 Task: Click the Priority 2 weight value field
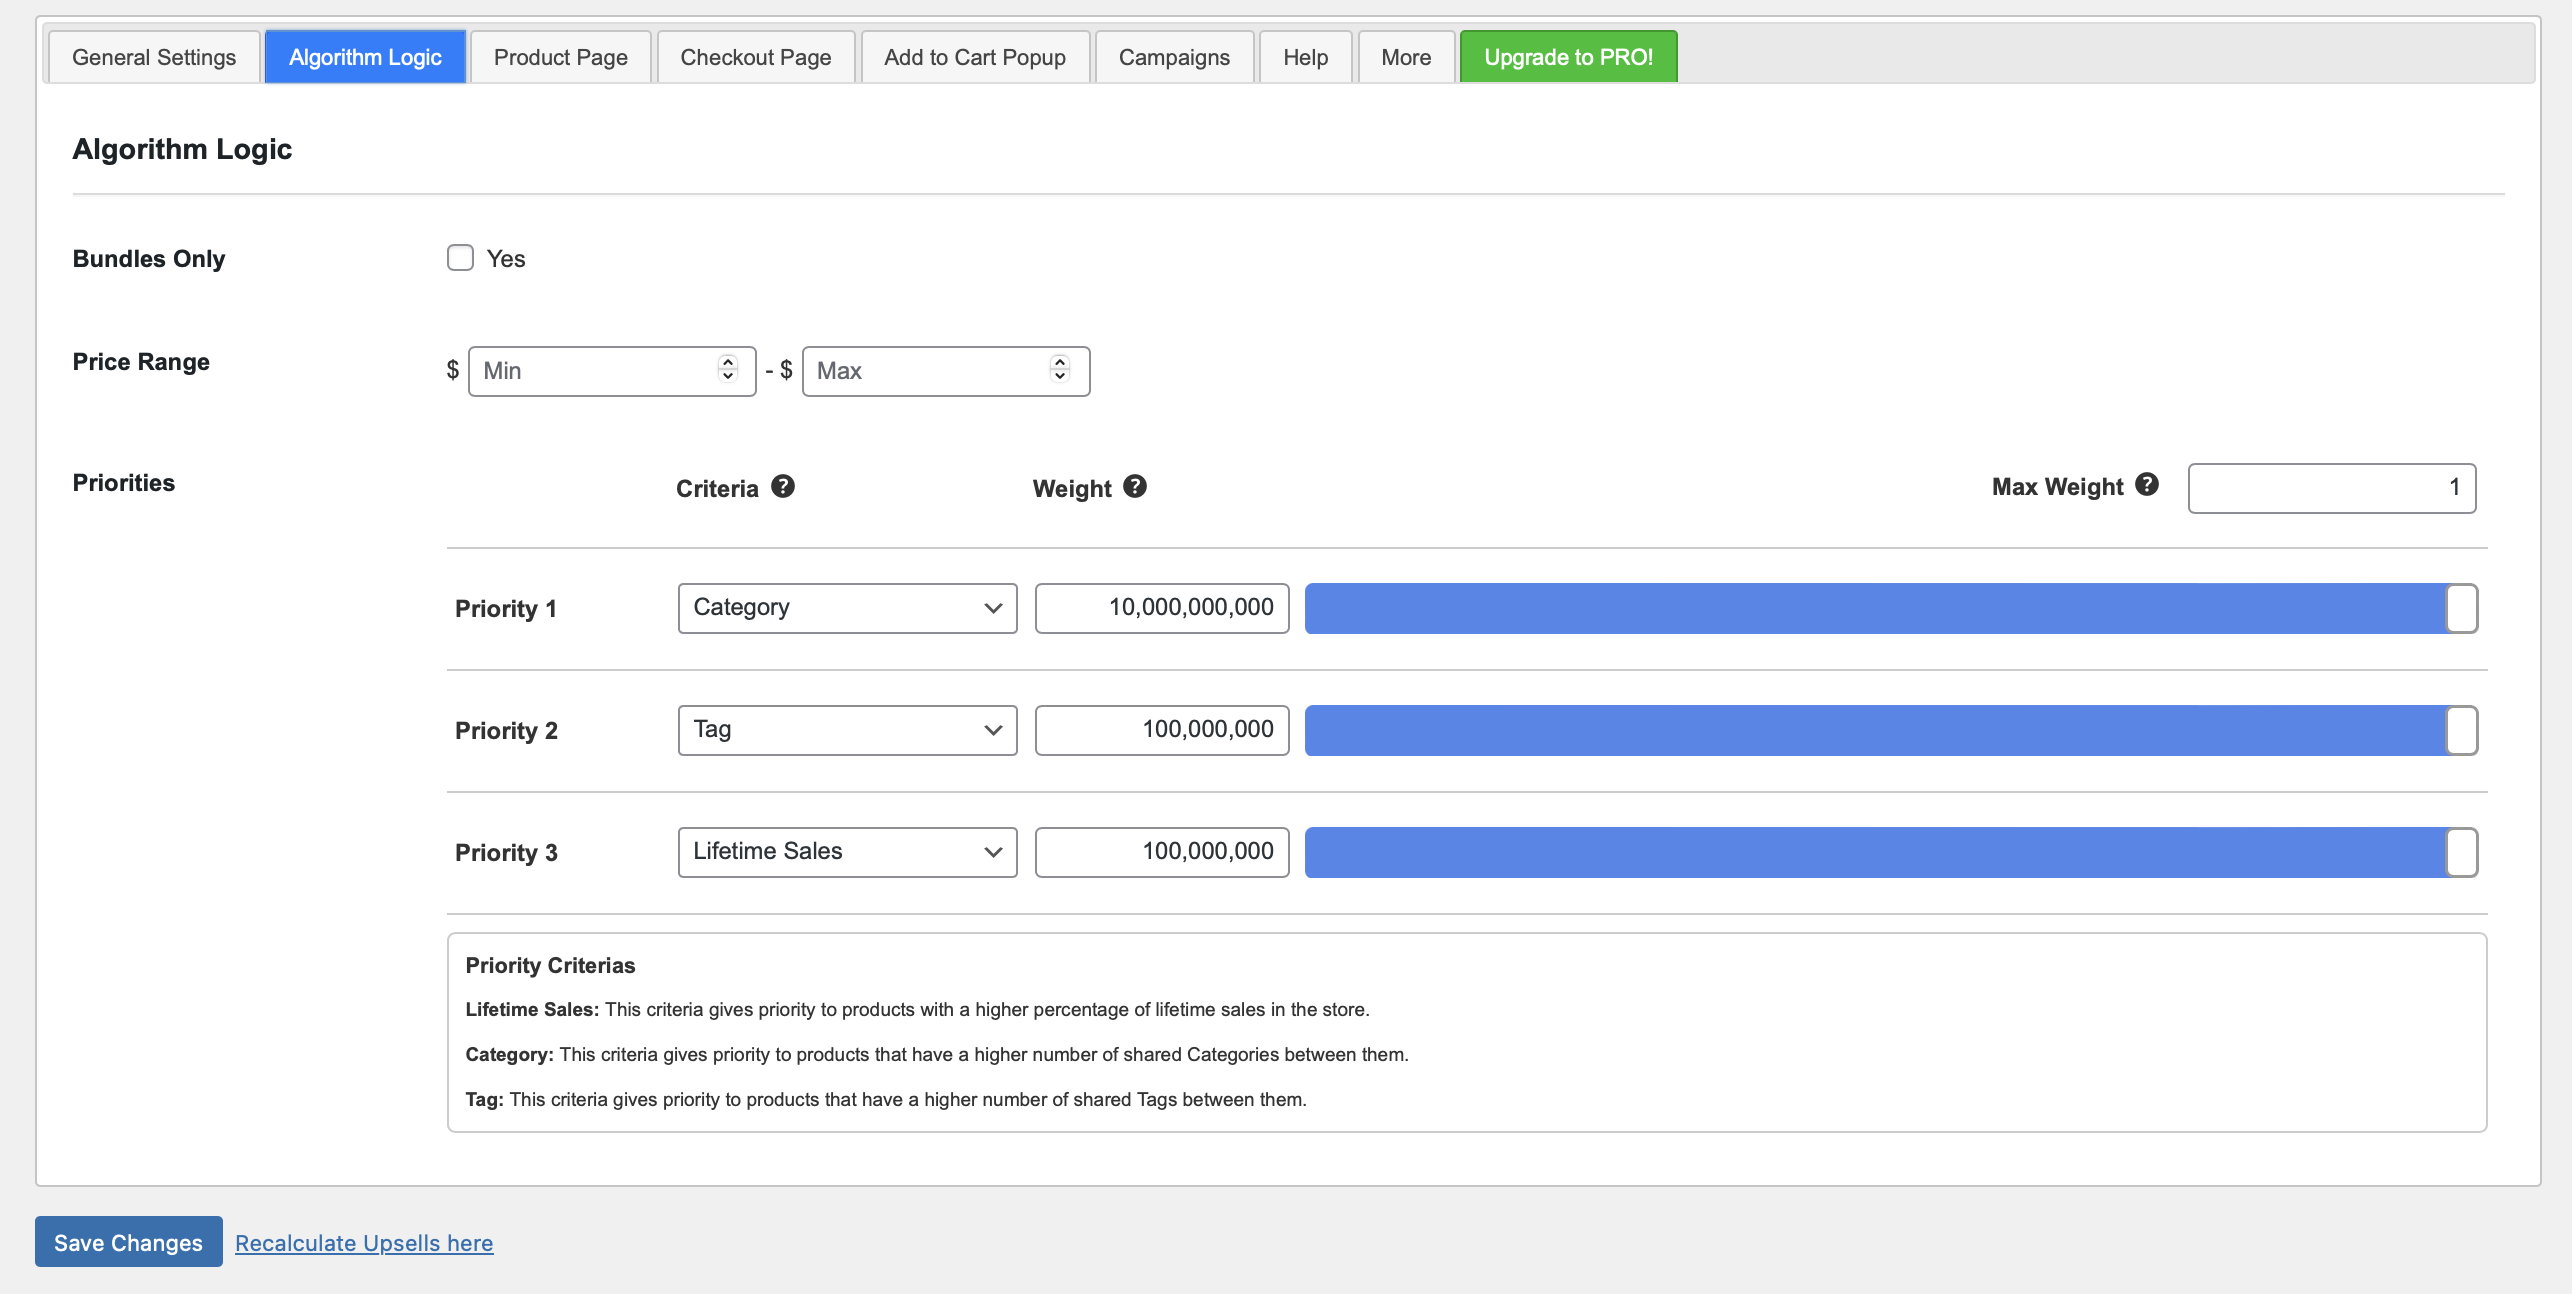click(1162, 730)
